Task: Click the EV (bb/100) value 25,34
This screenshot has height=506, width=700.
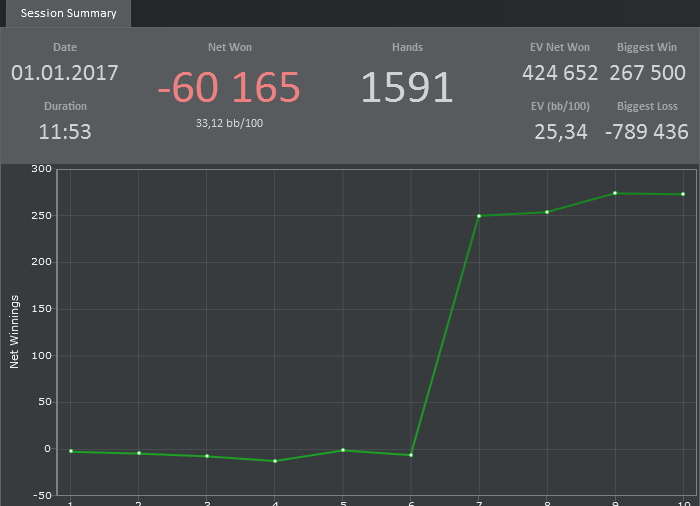Action: pos(561,132)
